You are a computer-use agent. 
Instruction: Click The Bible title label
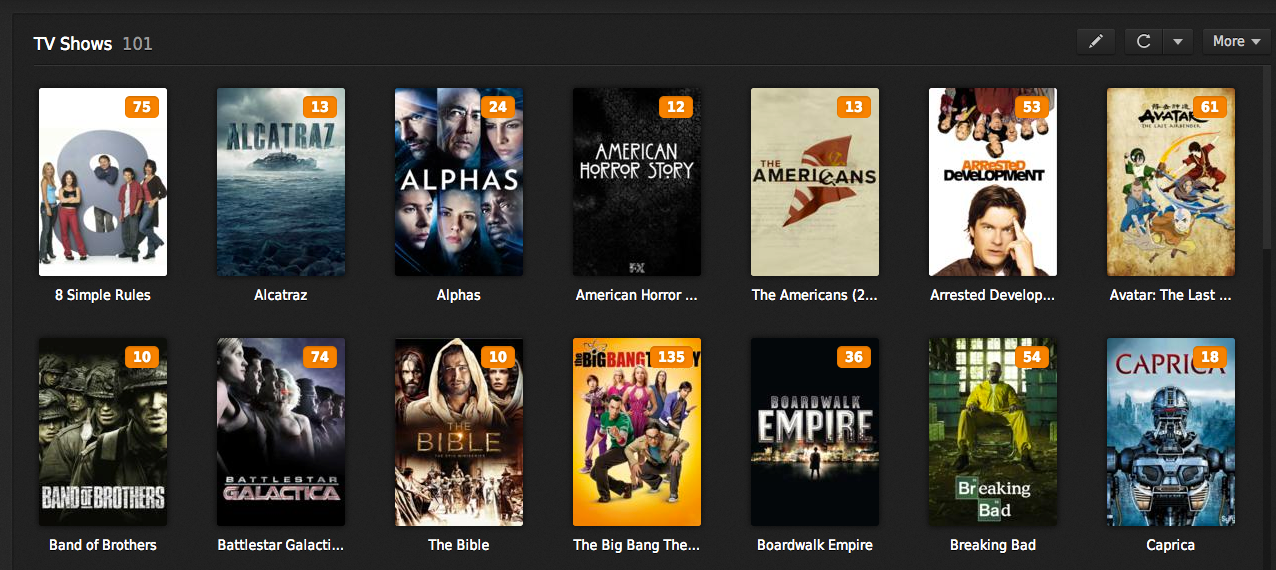[x=459, y=545]
